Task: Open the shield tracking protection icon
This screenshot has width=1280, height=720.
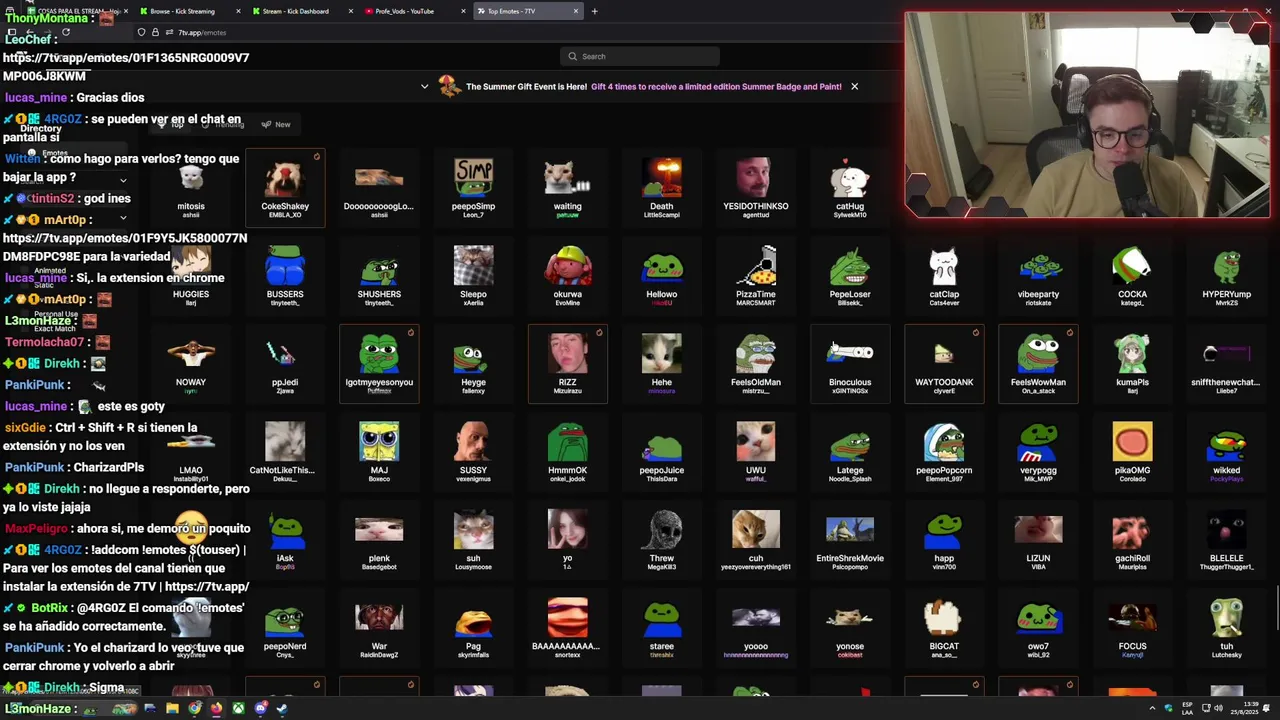Action: point(141,32)
